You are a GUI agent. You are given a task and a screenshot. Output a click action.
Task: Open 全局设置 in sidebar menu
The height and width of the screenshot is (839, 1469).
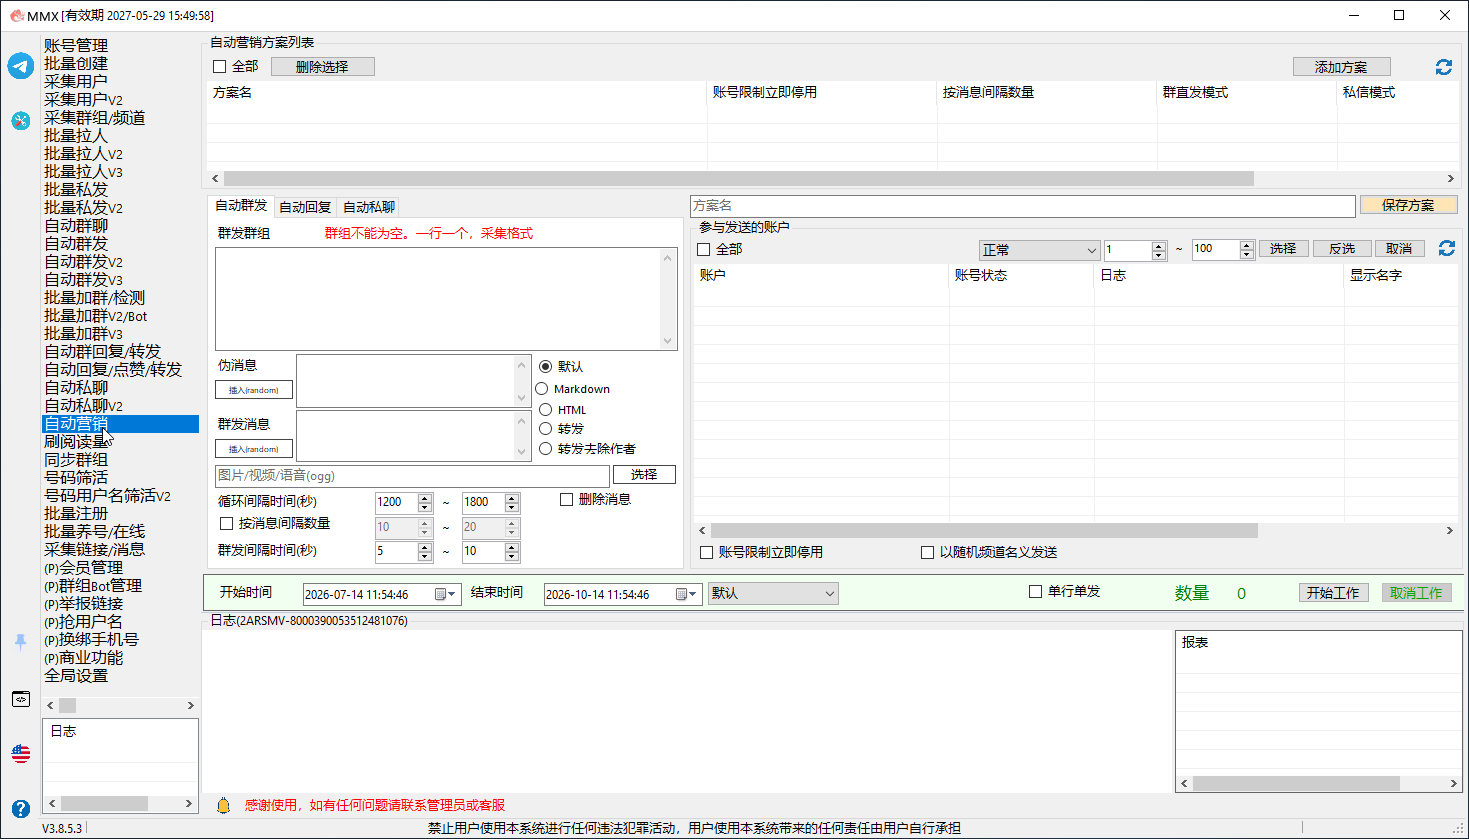tap(76, 675)
